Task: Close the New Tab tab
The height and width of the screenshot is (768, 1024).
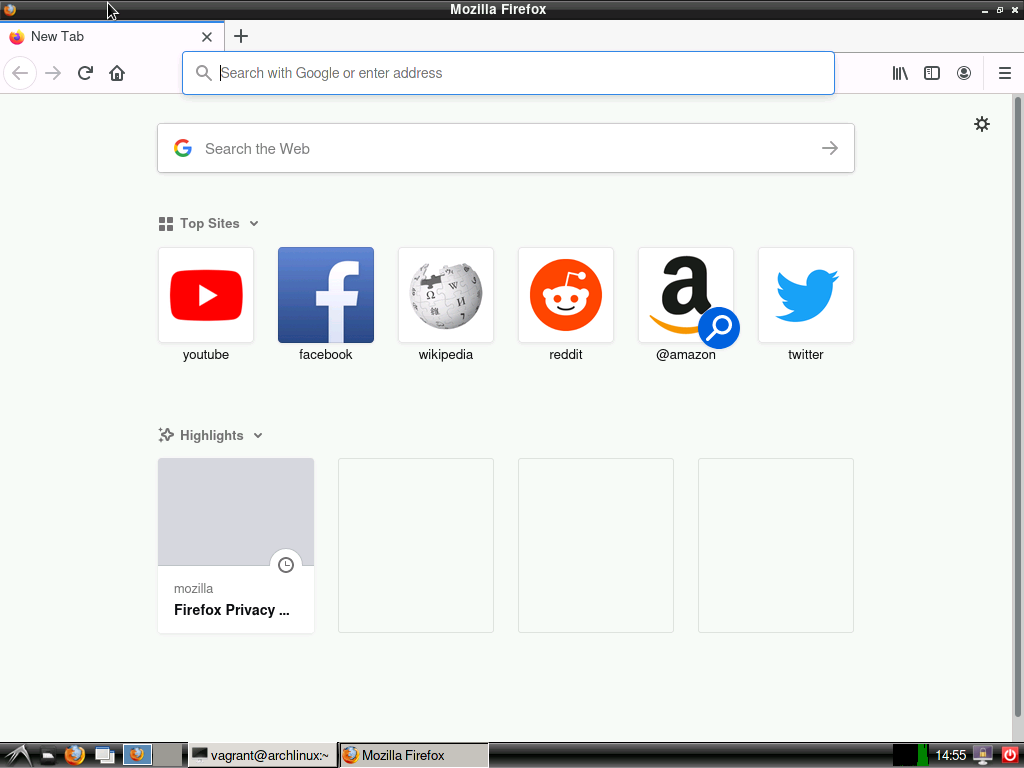Action: [207, 37]
